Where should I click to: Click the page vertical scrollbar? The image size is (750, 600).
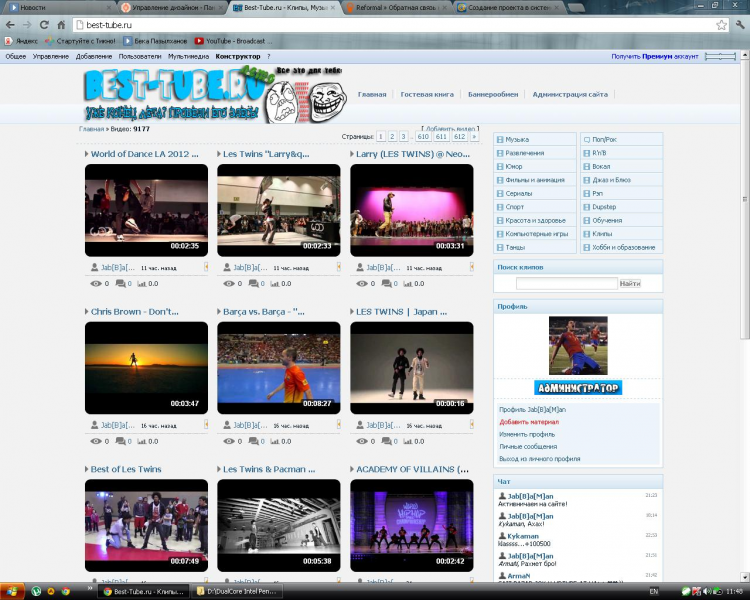[744, 300]
